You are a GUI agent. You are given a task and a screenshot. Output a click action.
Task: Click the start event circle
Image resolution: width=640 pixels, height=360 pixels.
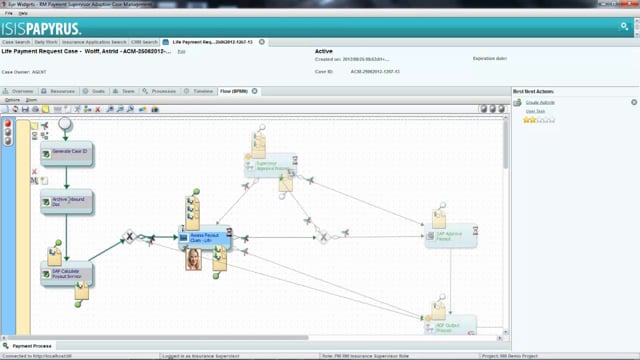pos(64,123)
